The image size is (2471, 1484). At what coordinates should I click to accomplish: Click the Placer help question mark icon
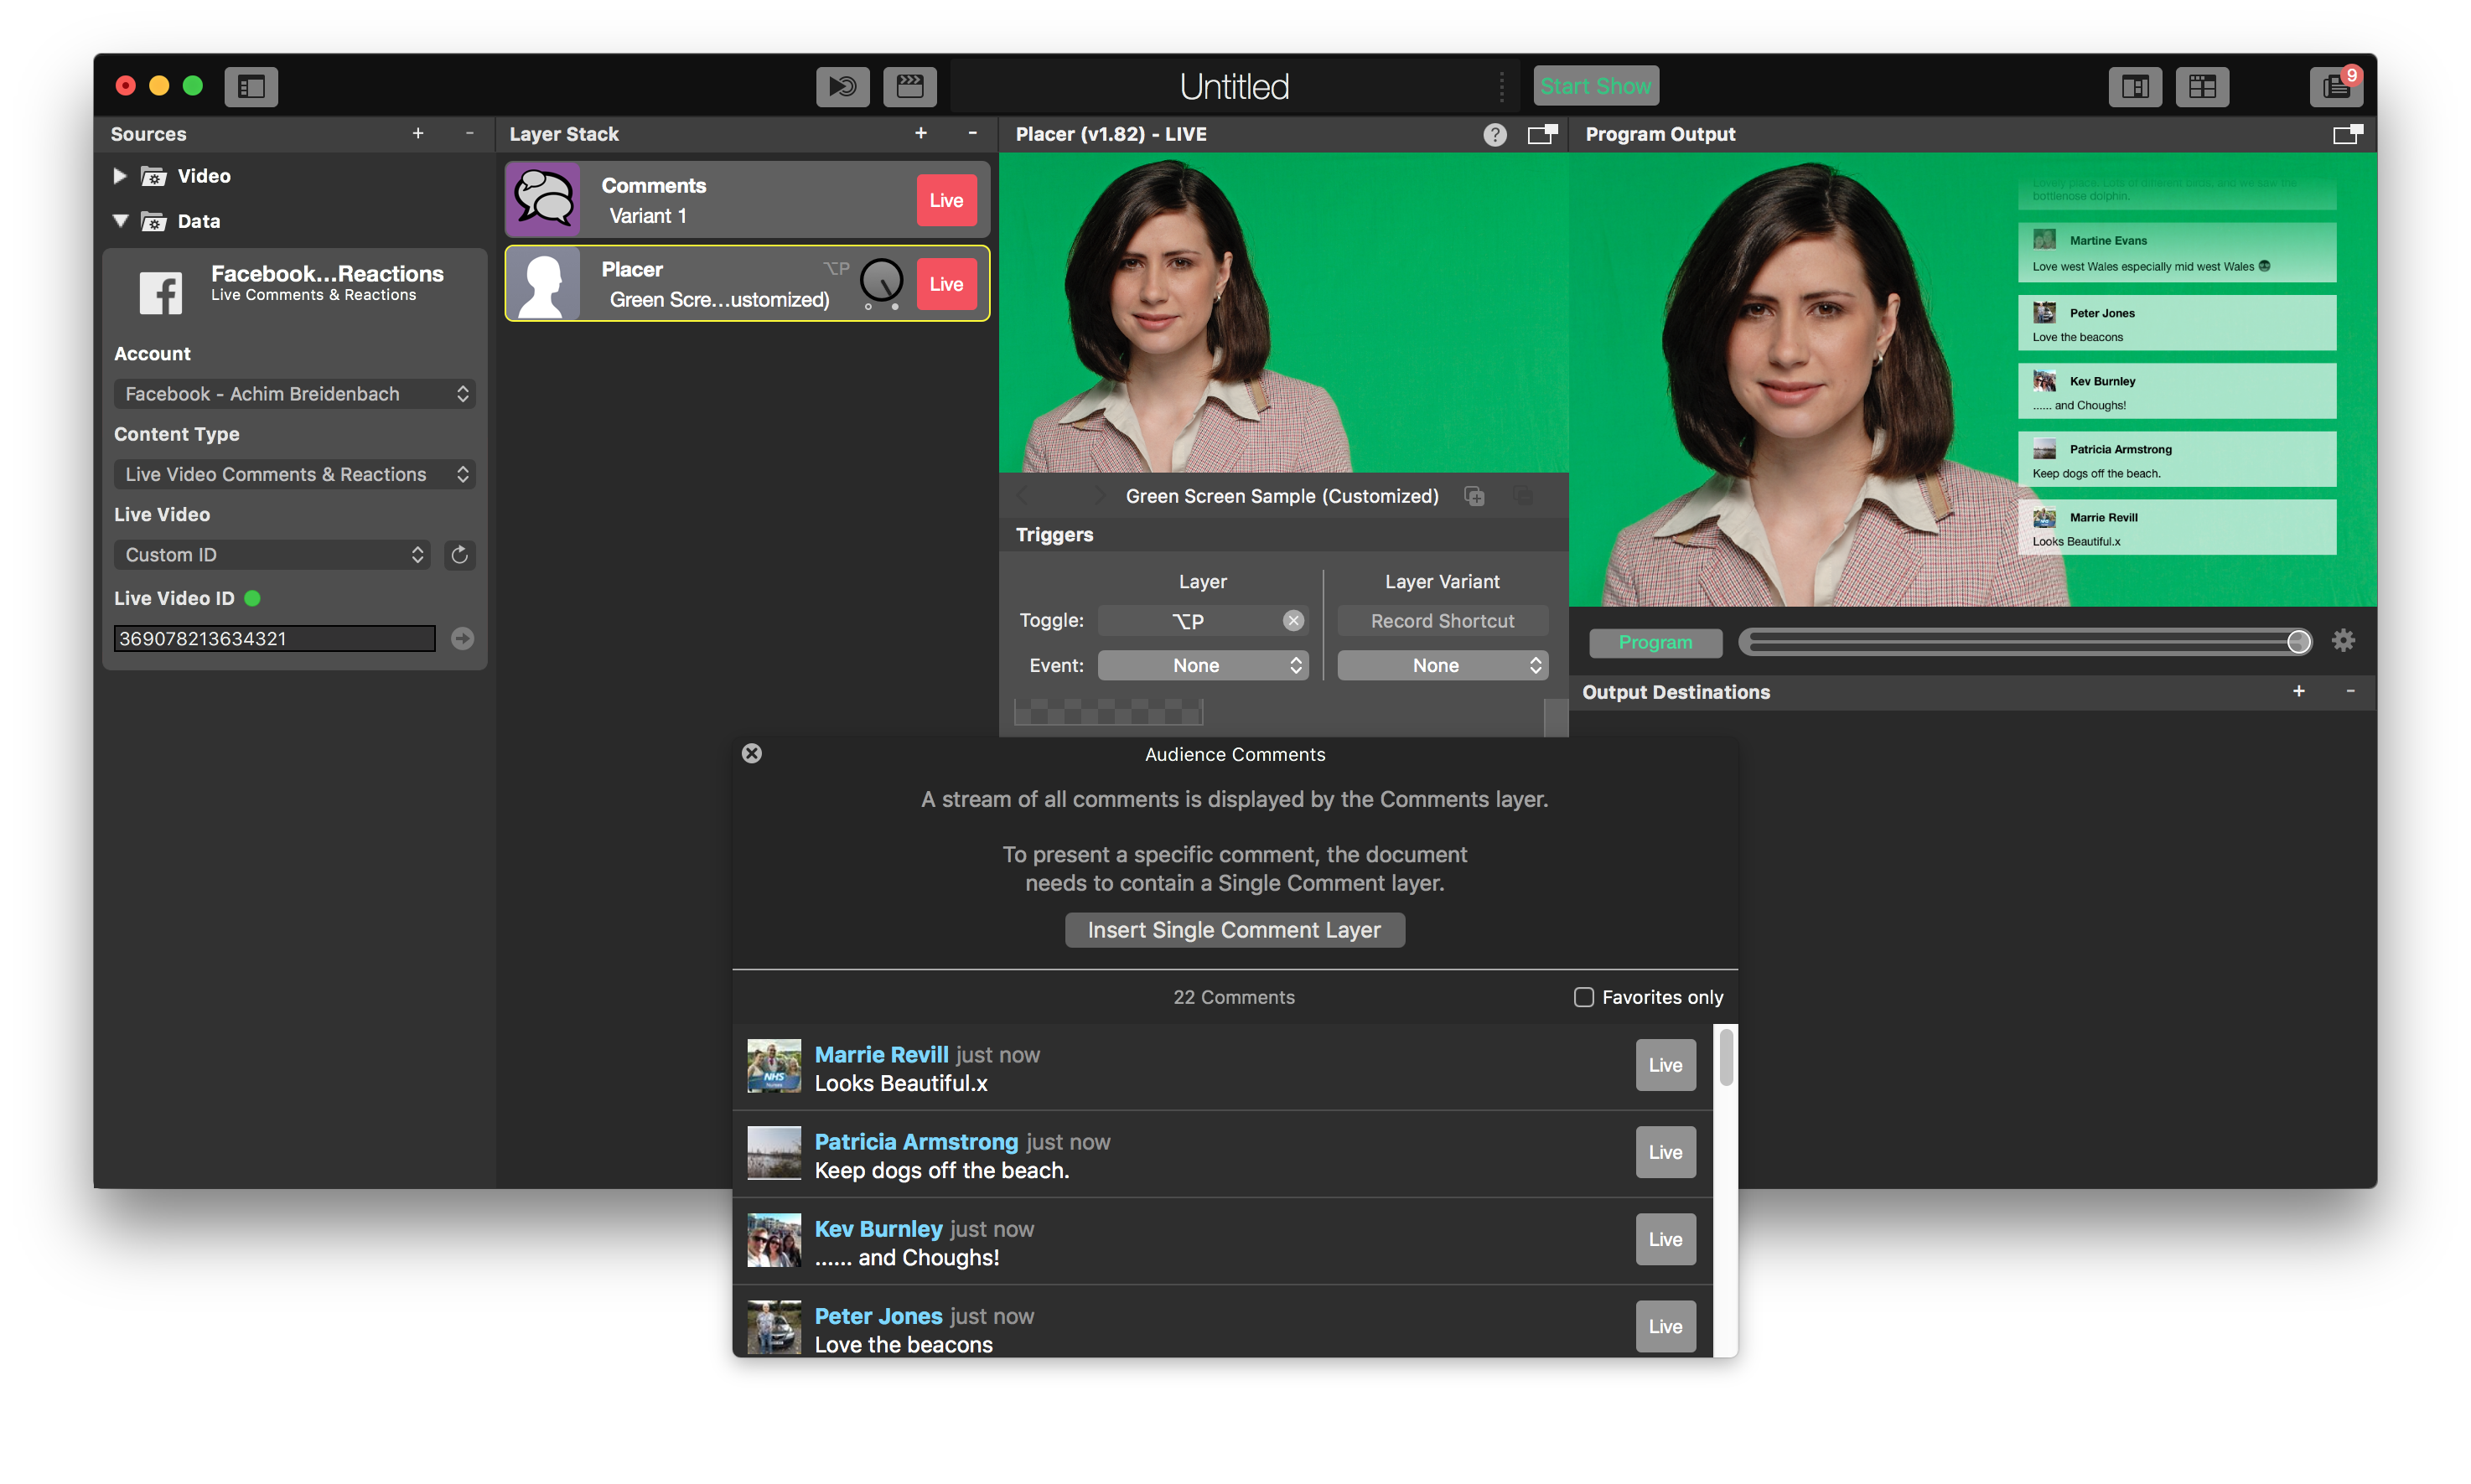(x=1494, y=134)
